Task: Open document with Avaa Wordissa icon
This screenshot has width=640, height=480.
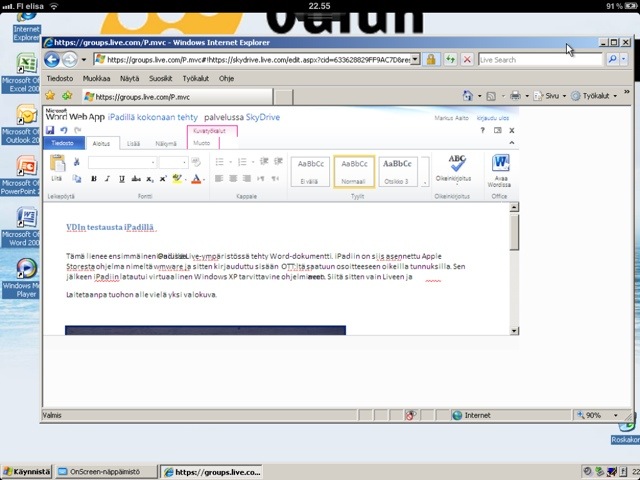Action: 500,168
